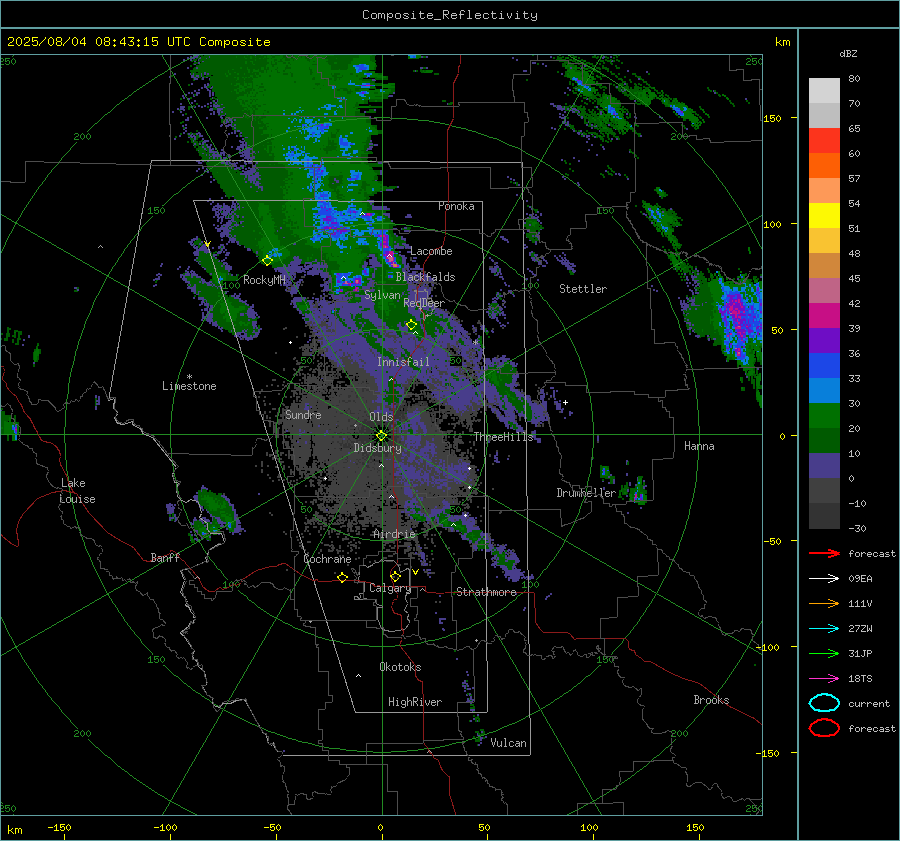This screenshot has width=900, height=841.
Task: Select the 65 dBZ red color swatch
Action: point(824,140)
